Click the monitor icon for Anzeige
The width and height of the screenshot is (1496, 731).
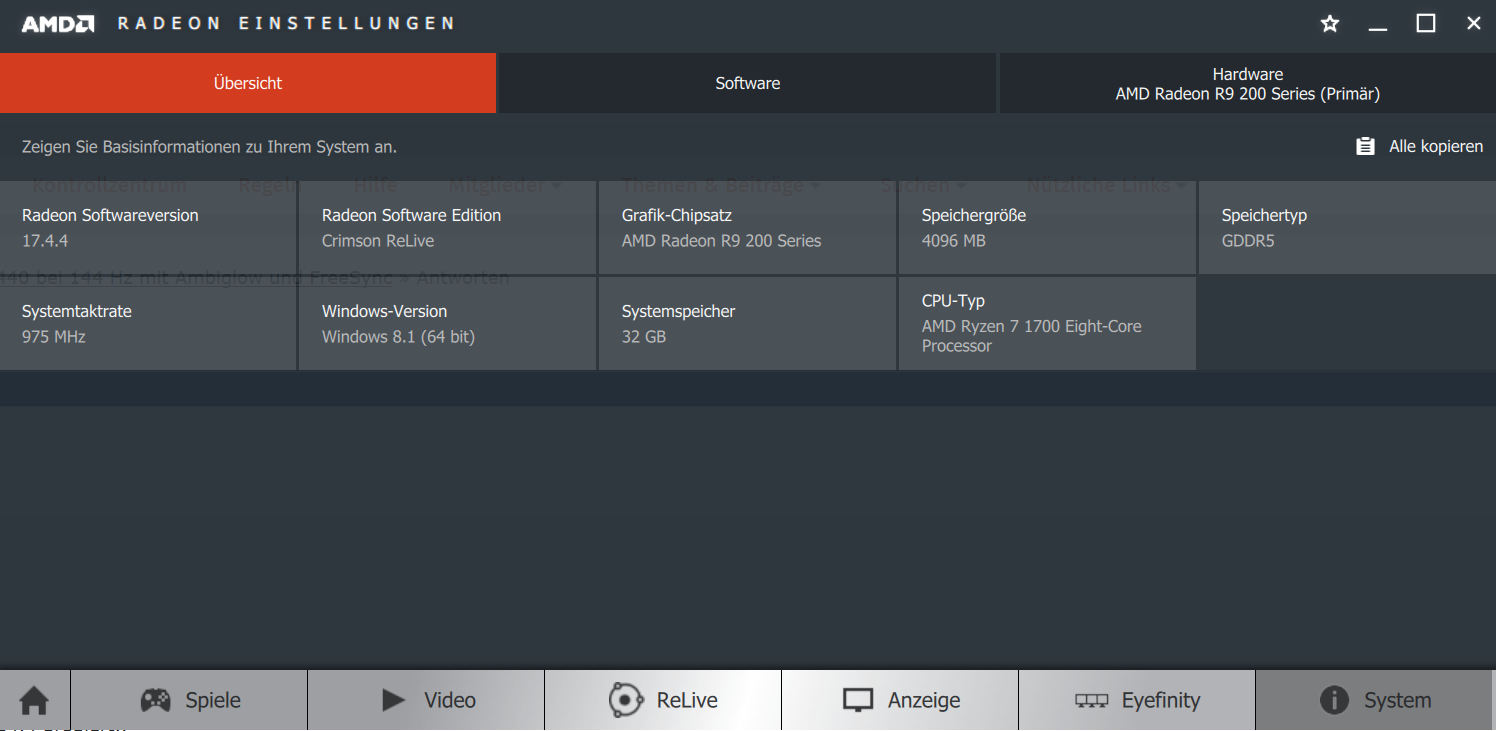pos(858,700)
